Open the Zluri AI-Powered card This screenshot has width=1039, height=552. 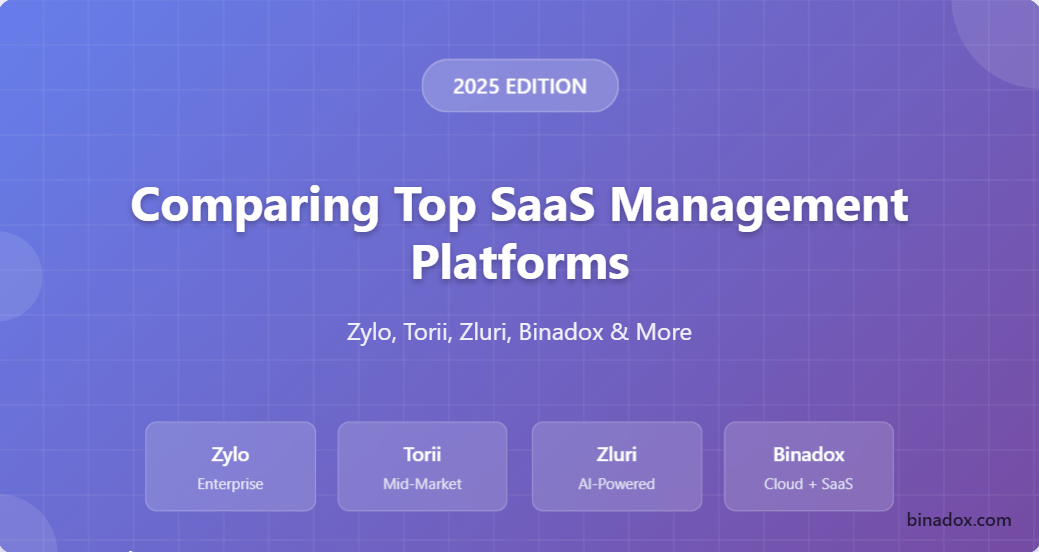616,467
